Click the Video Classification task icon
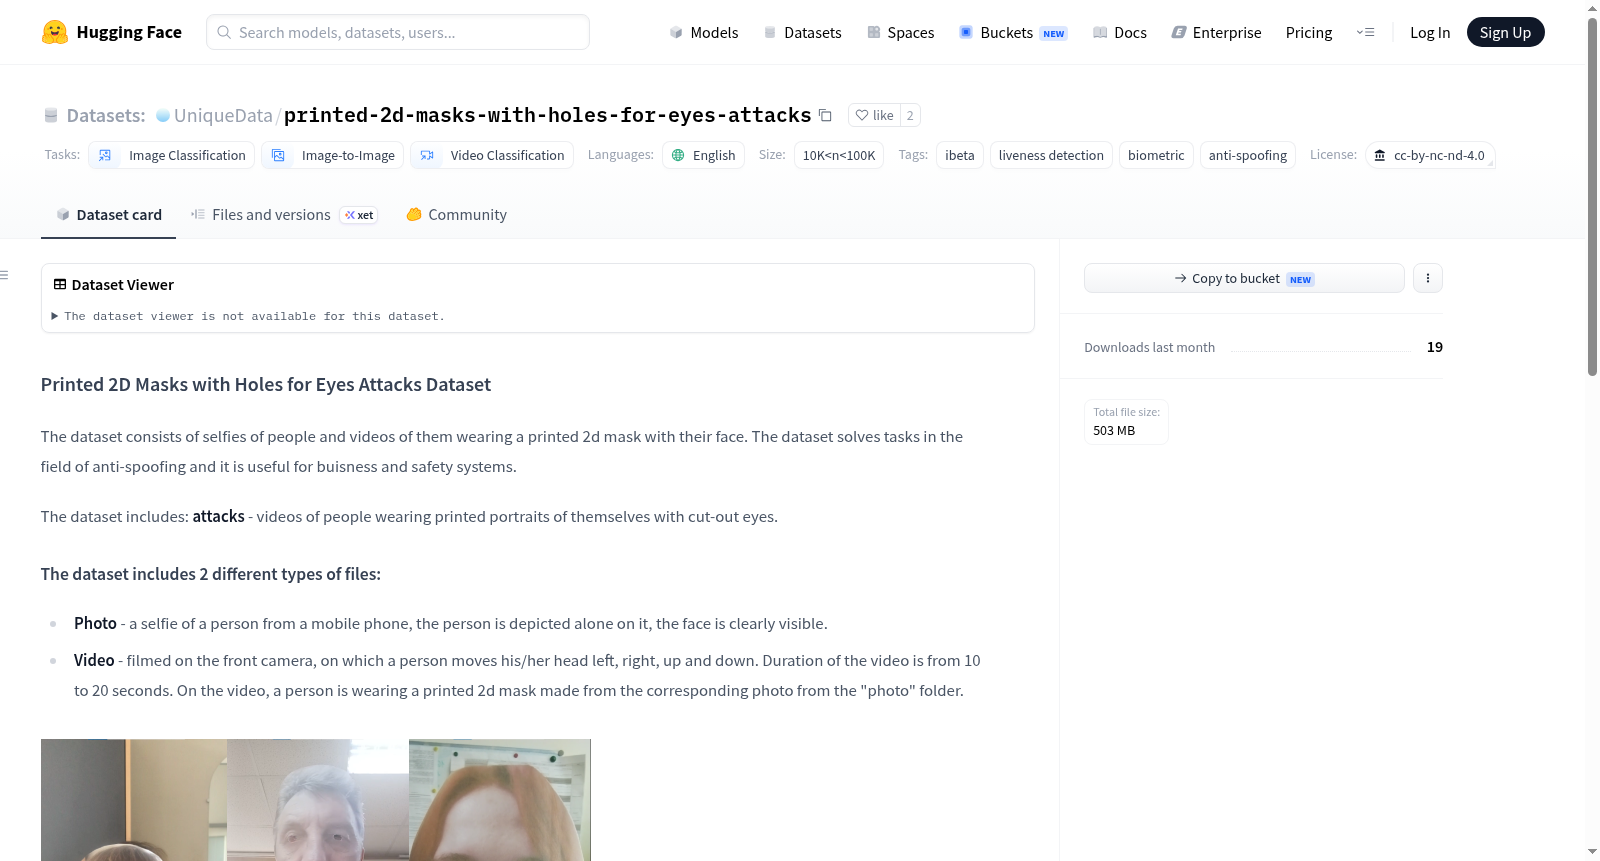Image resolution: width=1600 pixels, height=861 pixels. point(427,155)
